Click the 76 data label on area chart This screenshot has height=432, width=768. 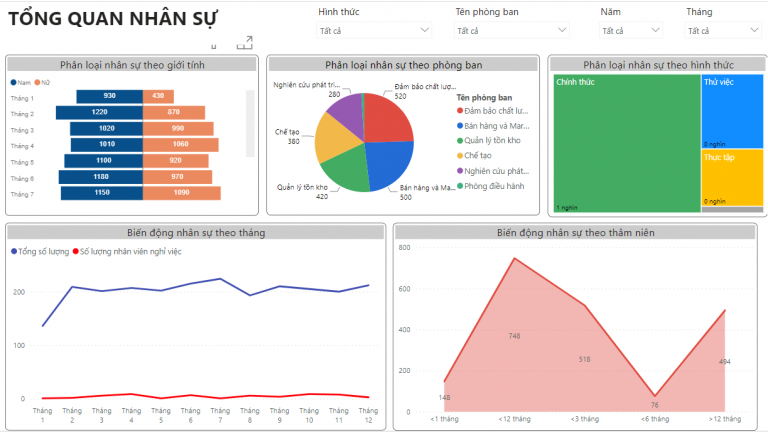(655, 405)
